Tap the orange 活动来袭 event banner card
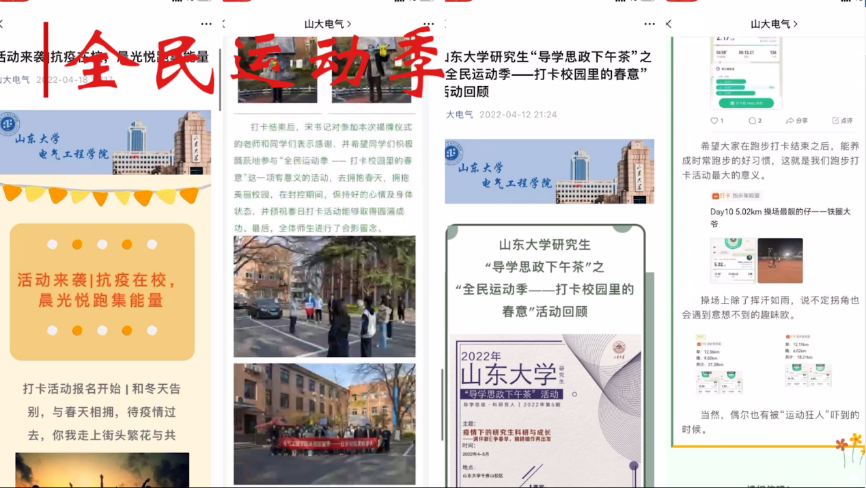This screenshot has width=866, height=488. pos(102,290)
